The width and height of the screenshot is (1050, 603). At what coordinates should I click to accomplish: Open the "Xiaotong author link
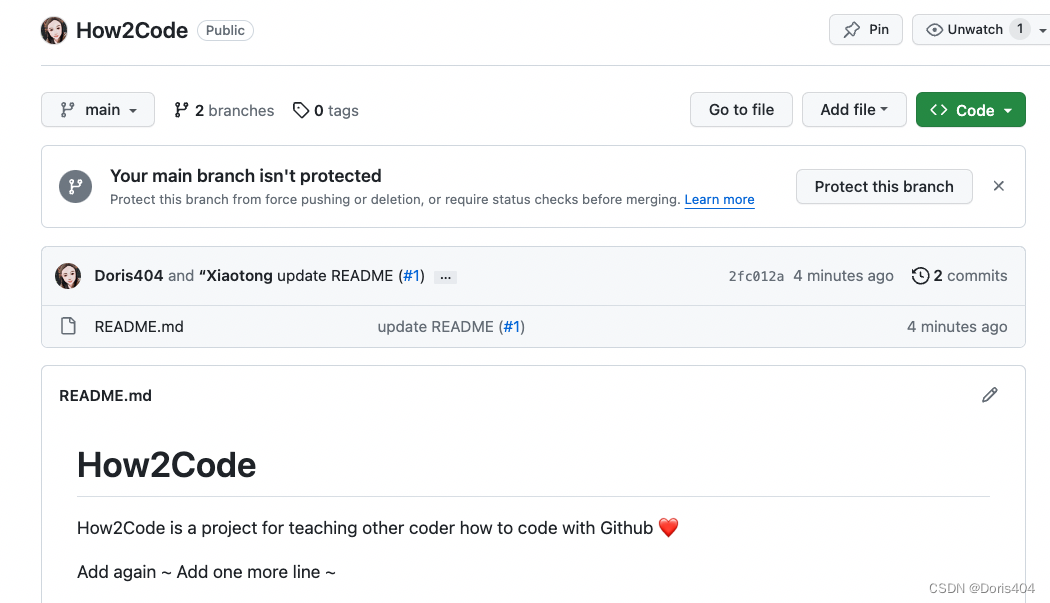click(236, 276)
